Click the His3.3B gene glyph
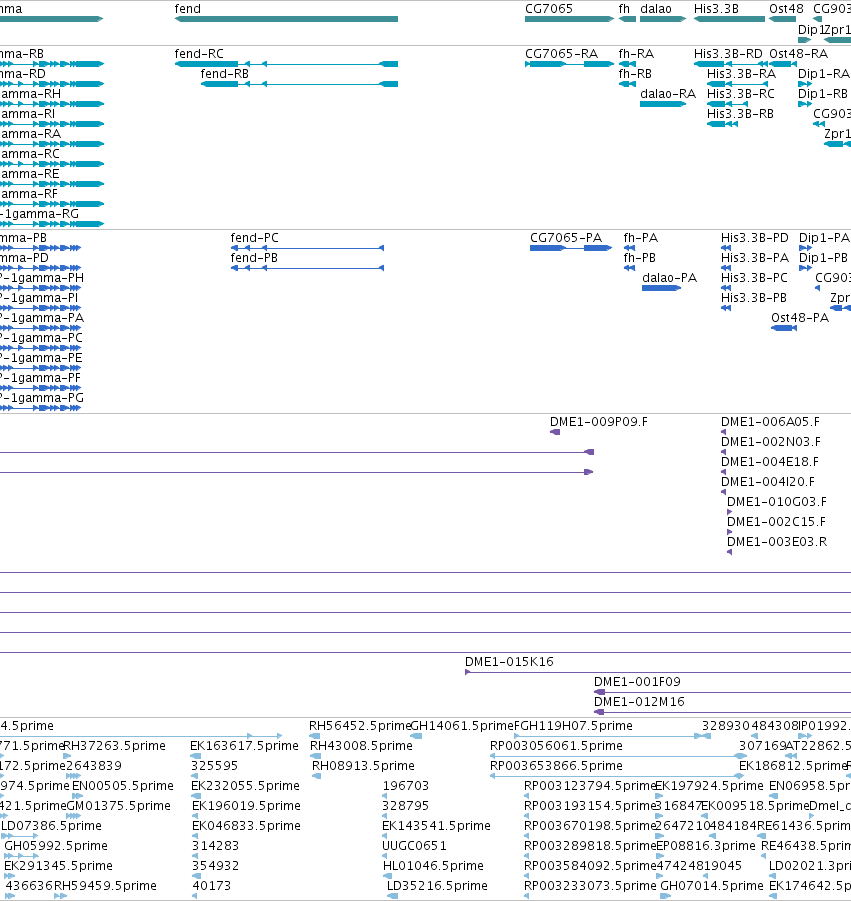The image size is (851, 901). pos(729,19)
